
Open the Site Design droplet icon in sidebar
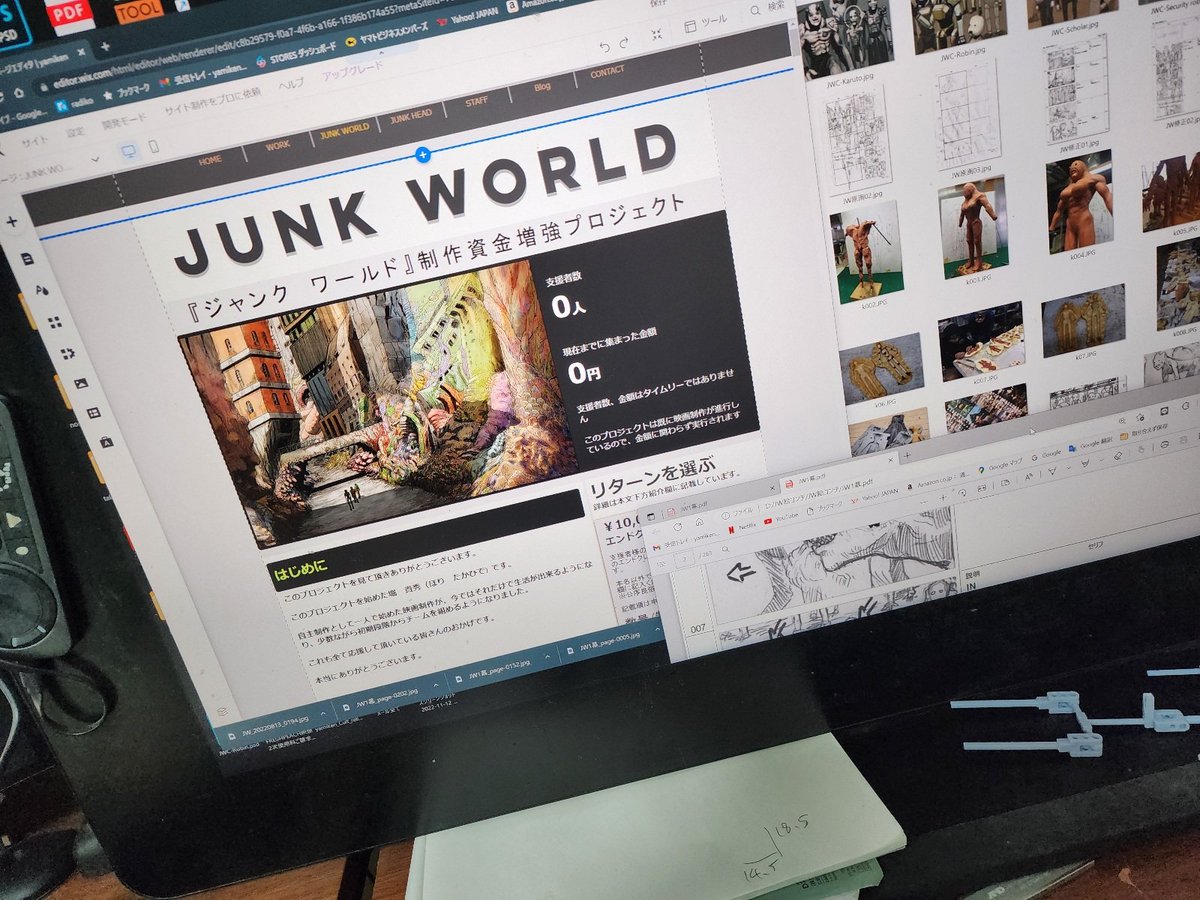(42, 290)
